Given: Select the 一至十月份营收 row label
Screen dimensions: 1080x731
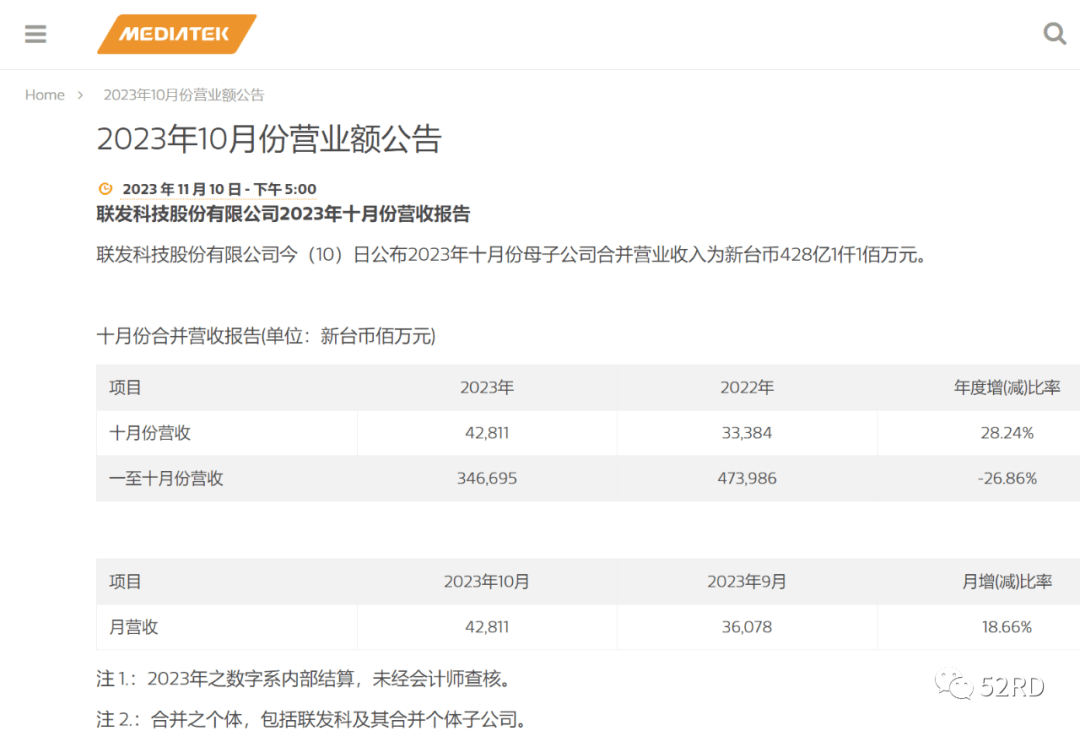Looking at the screenshot, I should tap(166, 478).
